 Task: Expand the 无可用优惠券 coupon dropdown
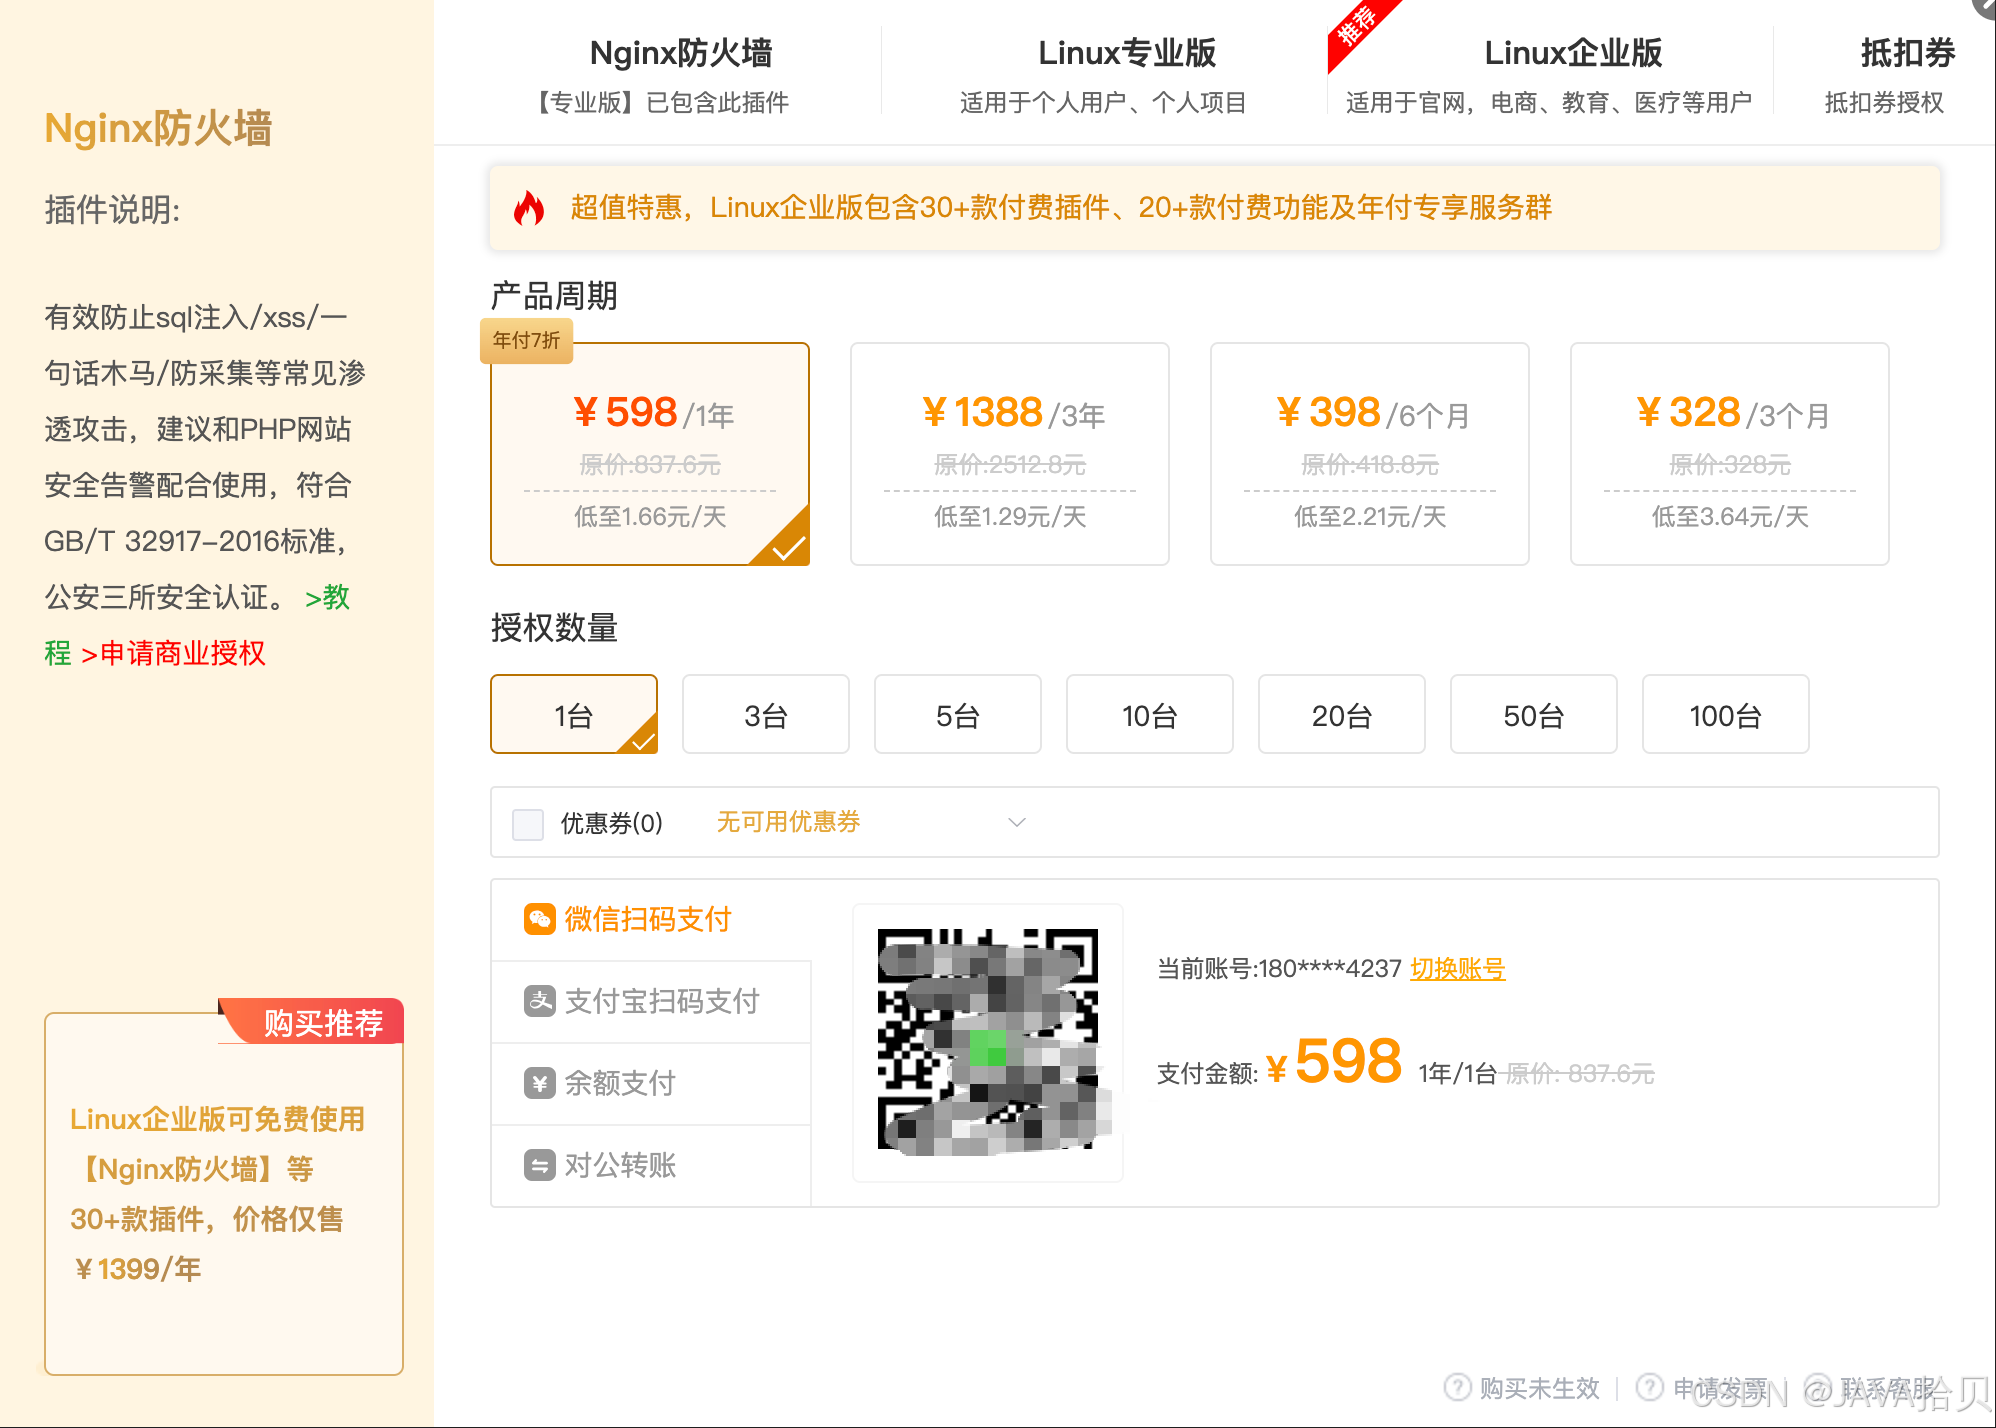pos(872,822)
